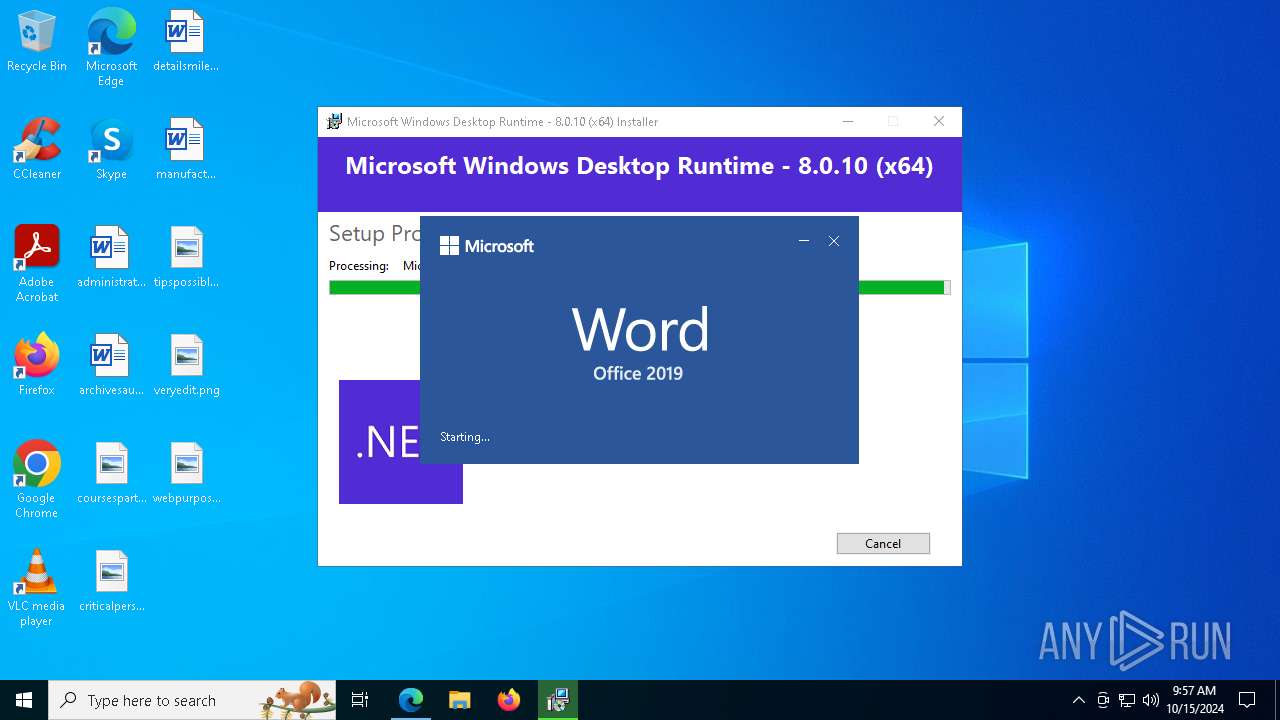Select the administrat... Word document
This screenshot has height=720, width=1280.
pyautogui.click(x=111, y=258)
